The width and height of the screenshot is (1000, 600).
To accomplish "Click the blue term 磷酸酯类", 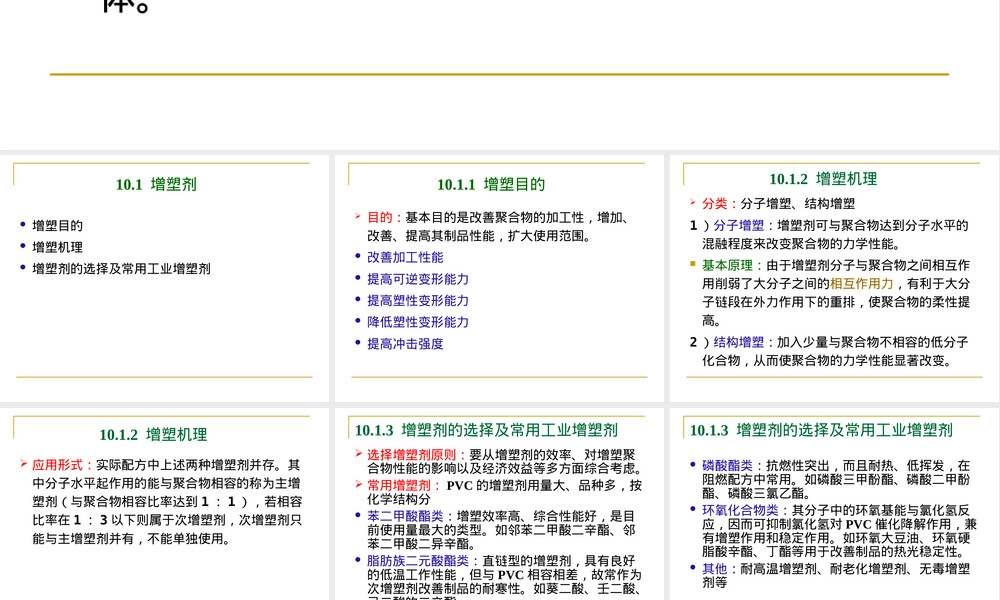I will (x=728, y=466).
